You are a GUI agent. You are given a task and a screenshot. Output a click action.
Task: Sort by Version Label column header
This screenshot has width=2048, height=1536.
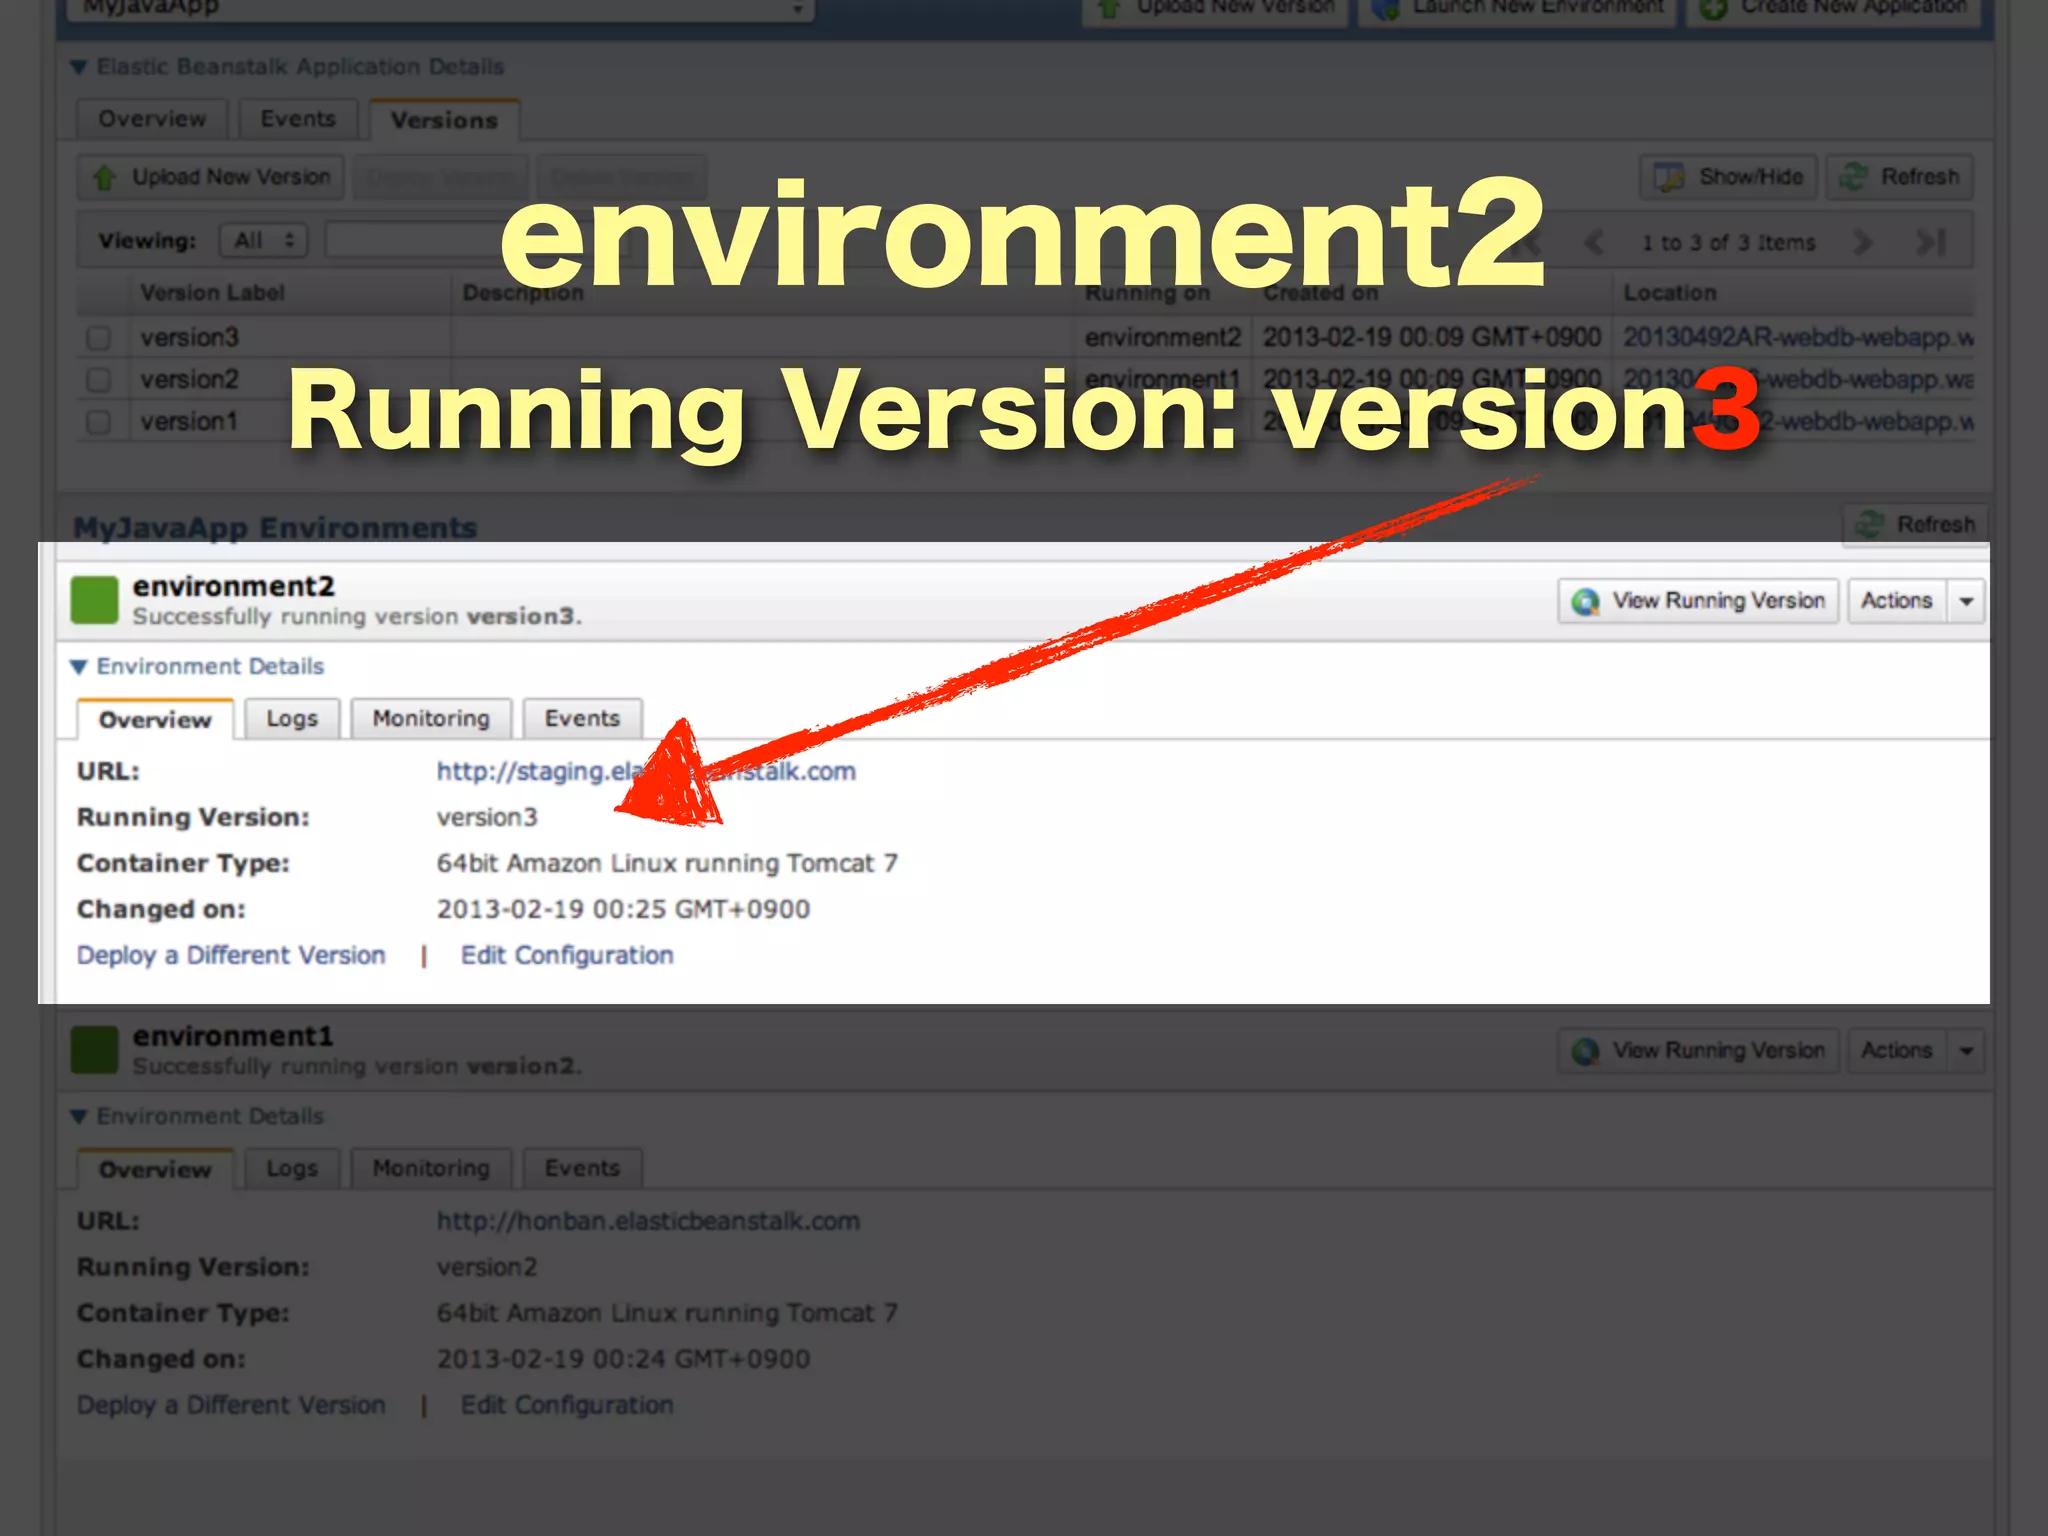click(212, 293)
